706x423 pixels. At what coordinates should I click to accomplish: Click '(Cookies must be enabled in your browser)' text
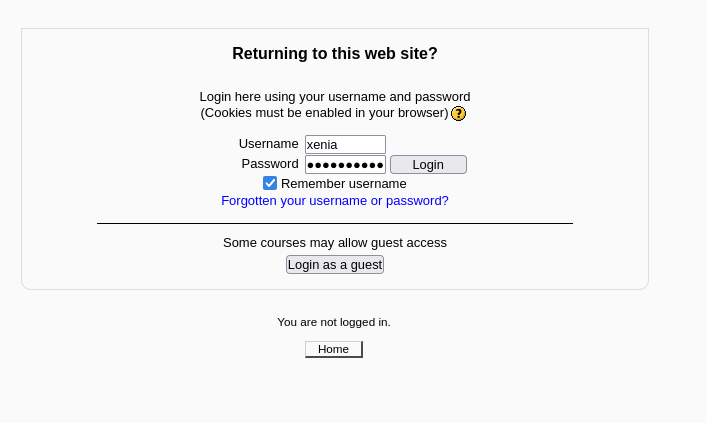(325, 113)
